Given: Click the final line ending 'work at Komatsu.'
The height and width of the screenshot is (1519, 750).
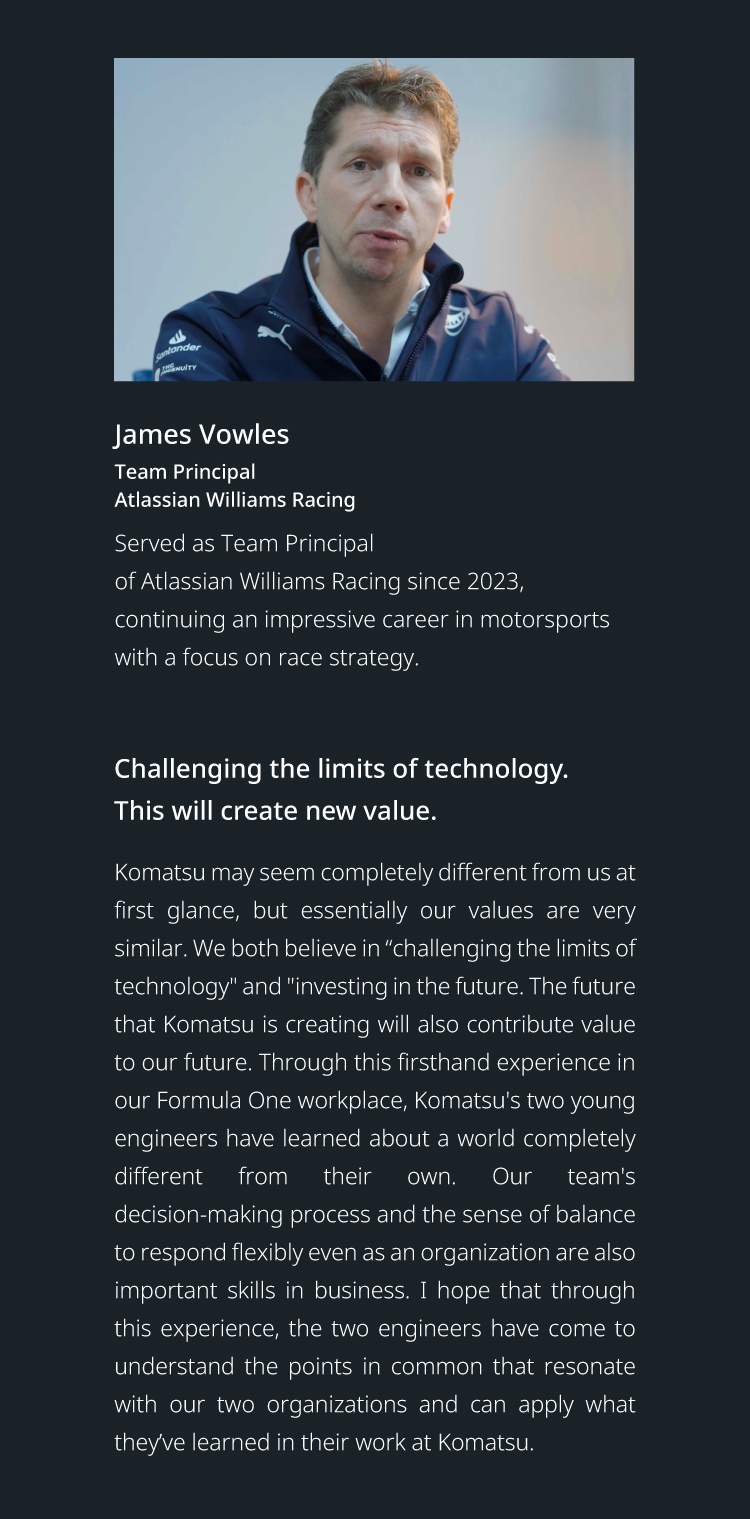Looking at the screenshot, I should tap(325, 1442).
